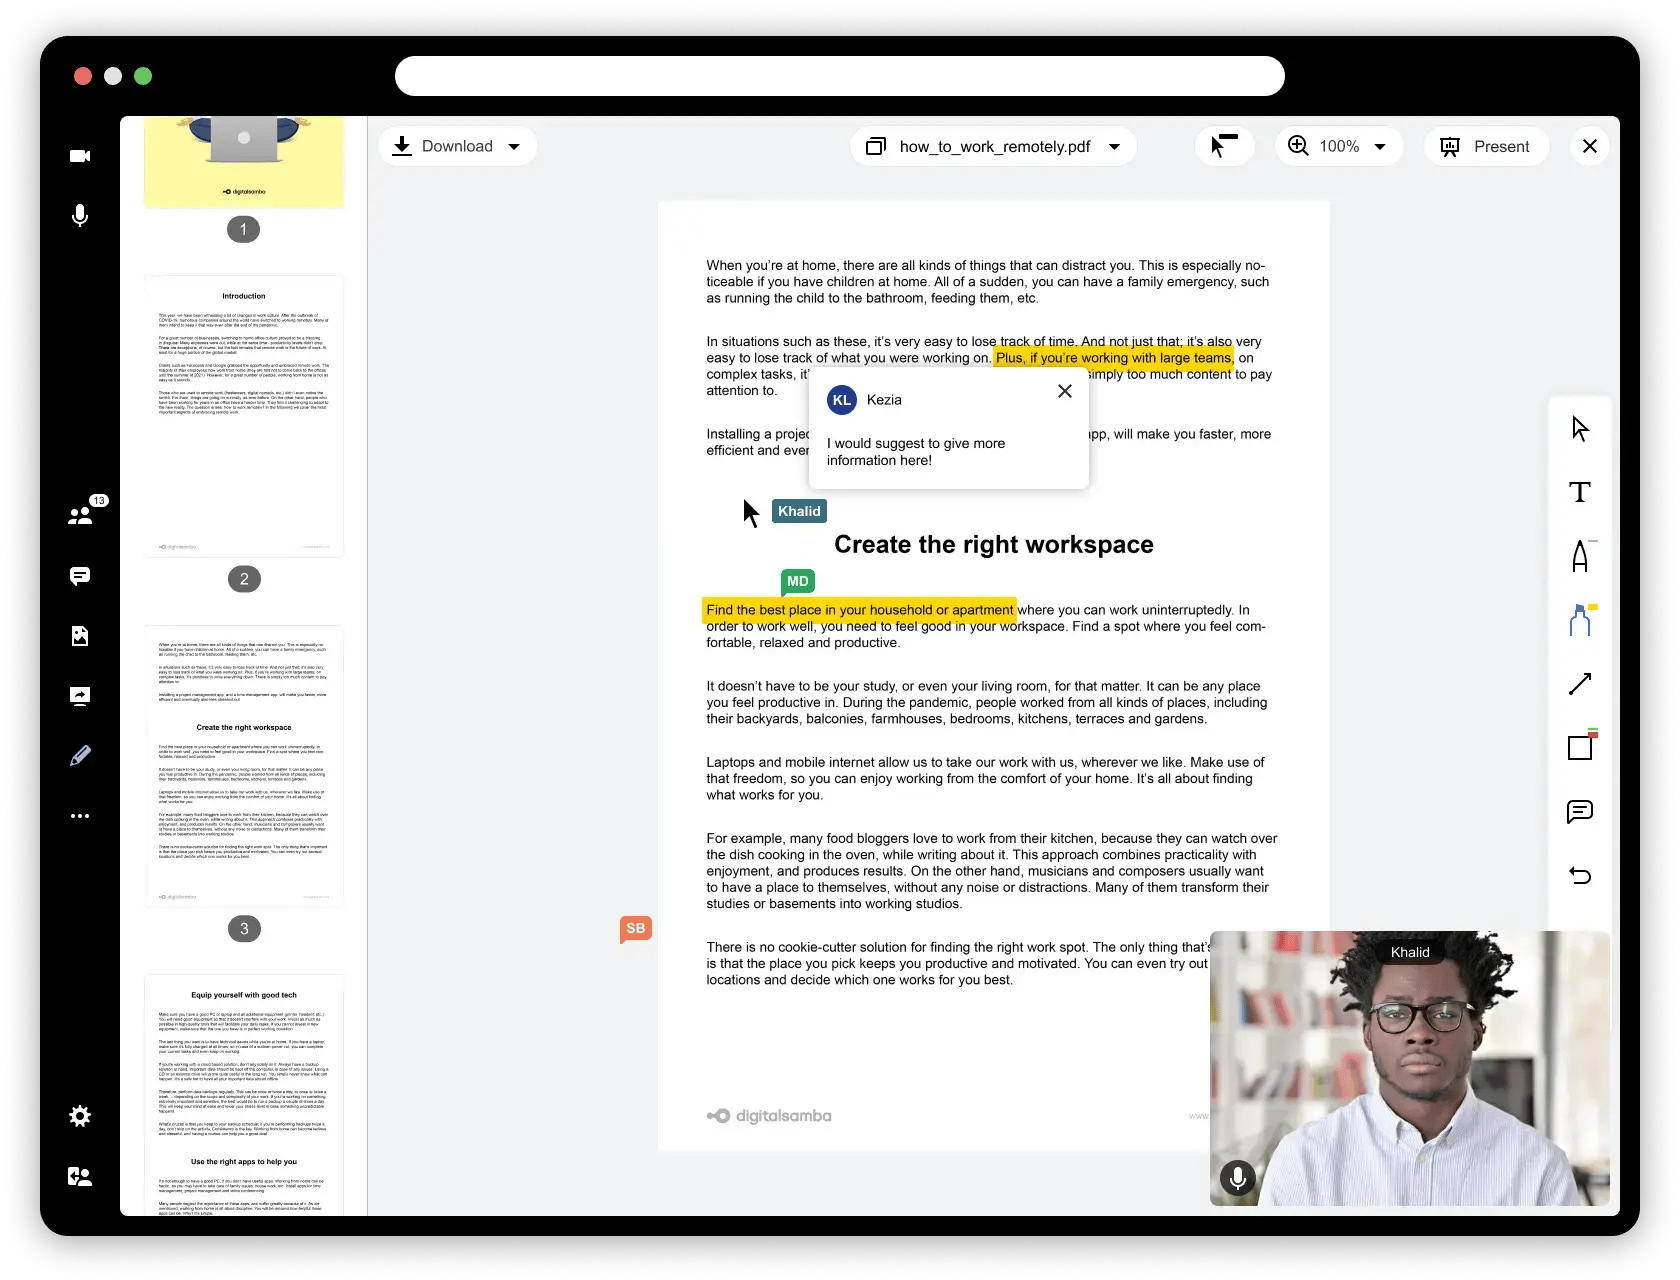Select the Arrow drawing tool
The image size is (1680, 1280).
(1580, 683)
